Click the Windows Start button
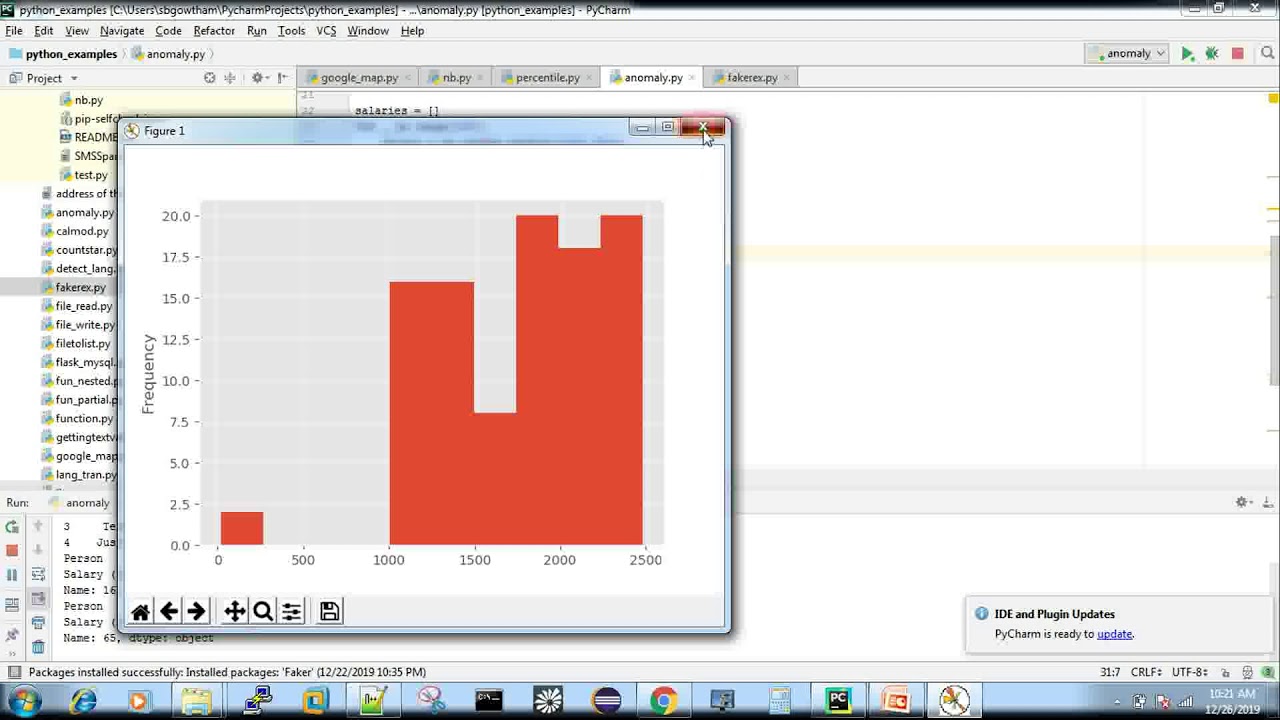Viewport: 1280px width, 720px height. (24, 700)
